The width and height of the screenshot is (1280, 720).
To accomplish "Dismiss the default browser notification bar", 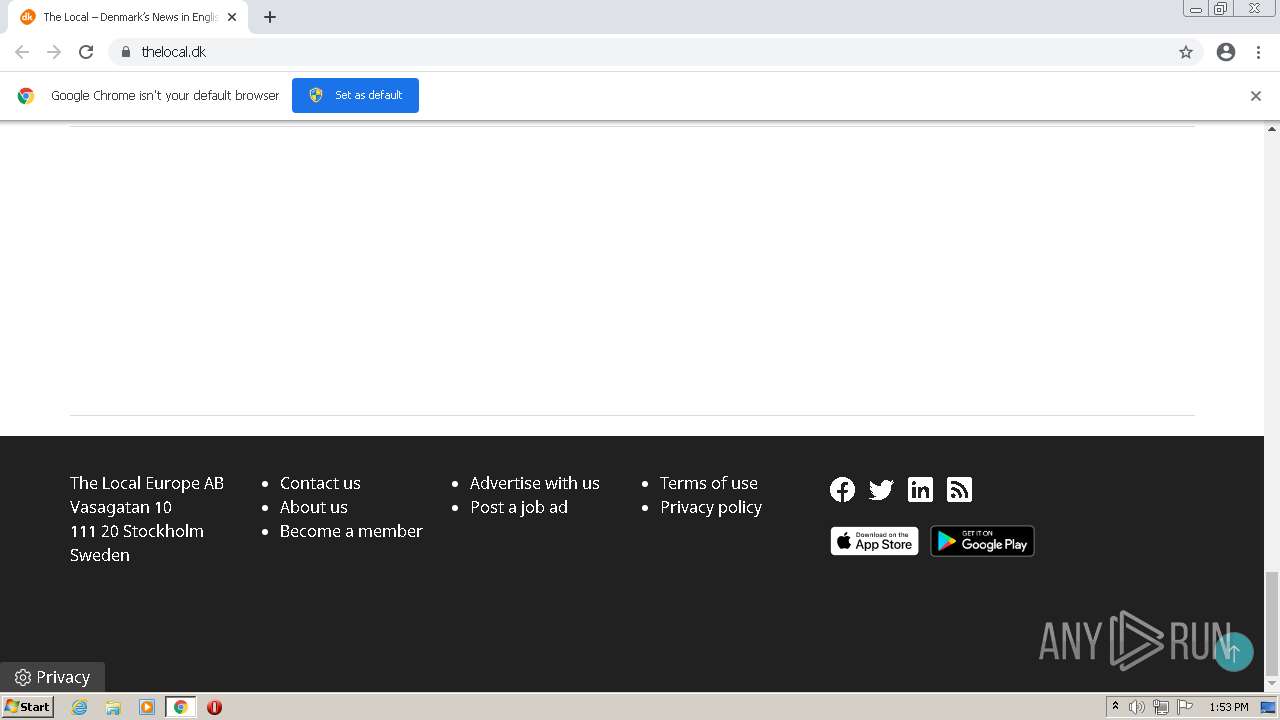I will tap(1256, 96).
